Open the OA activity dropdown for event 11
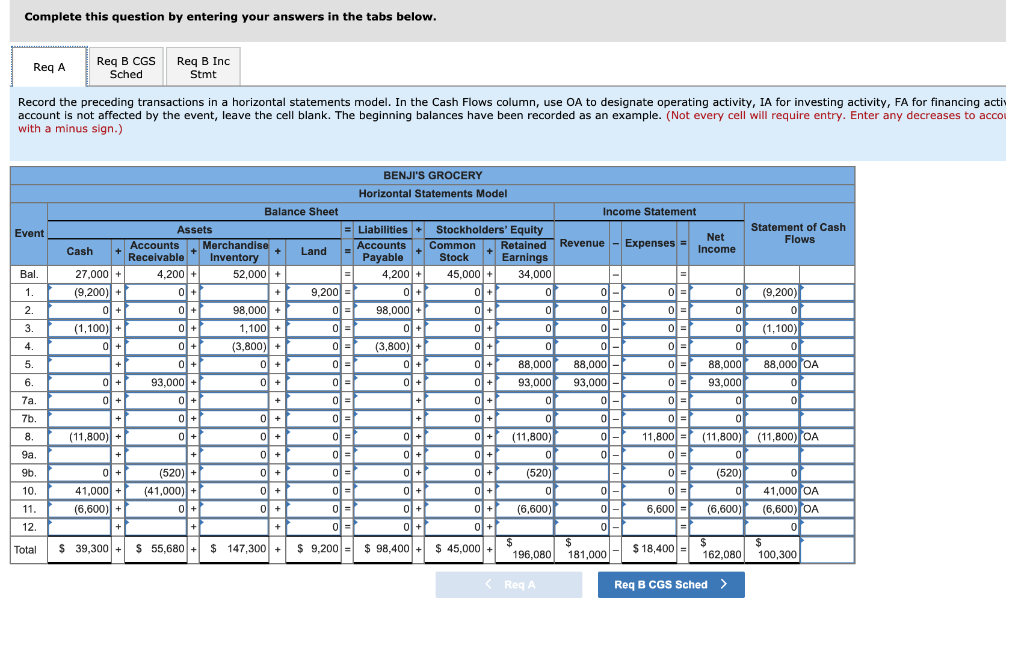Screen dimensions: 1024x651 [827, 508]
